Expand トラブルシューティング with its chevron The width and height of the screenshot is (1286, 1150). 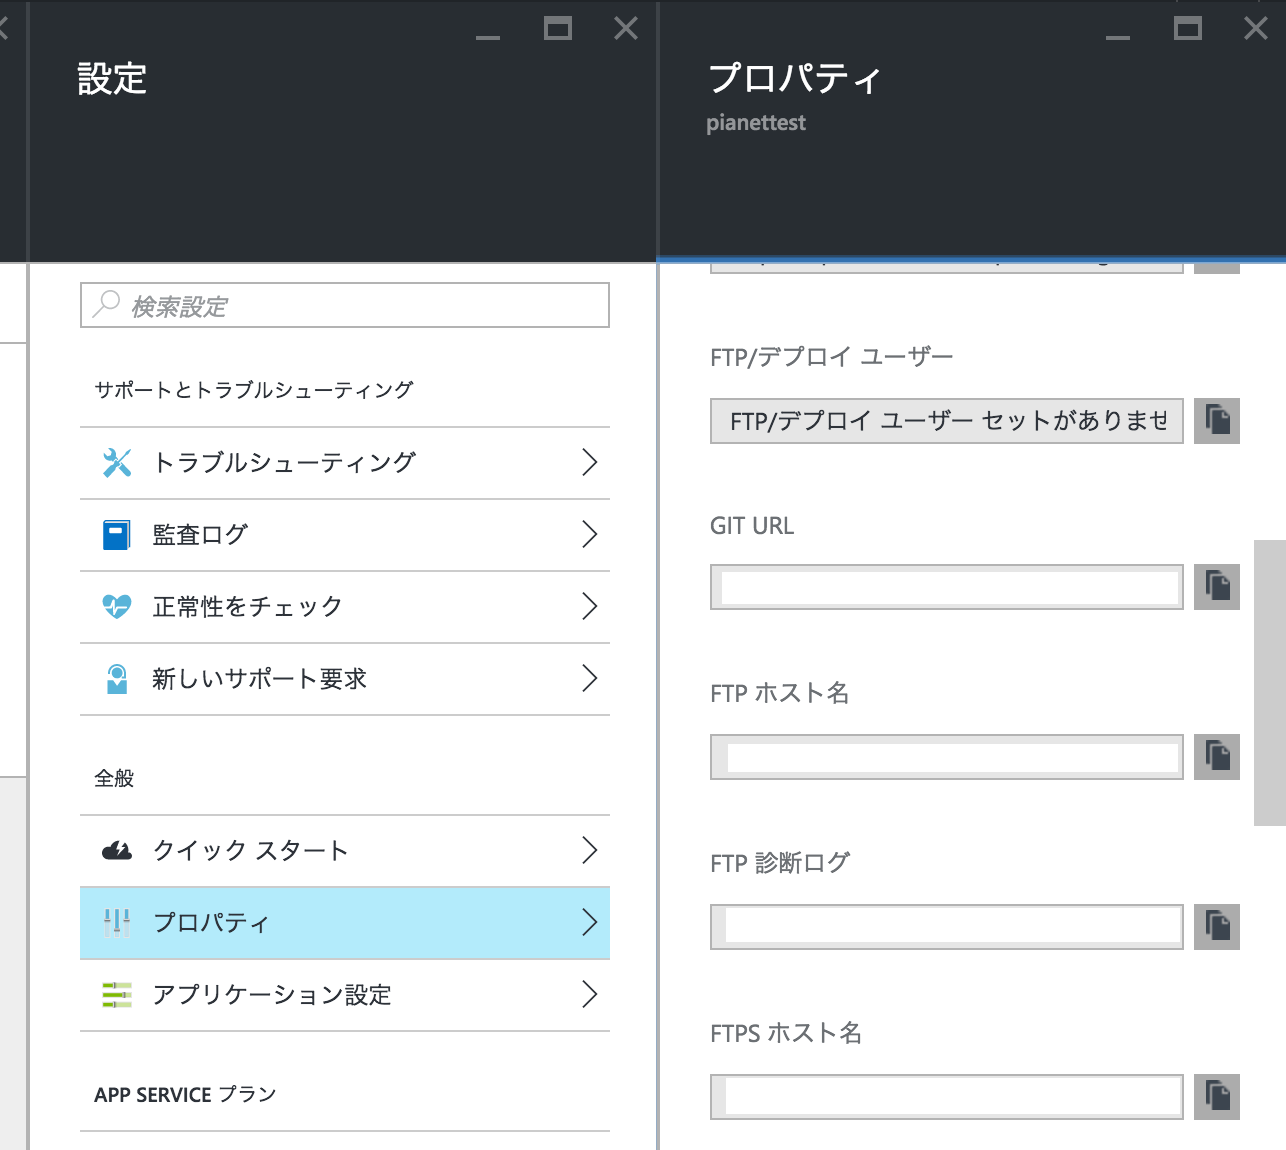click(x=590, y=462)
